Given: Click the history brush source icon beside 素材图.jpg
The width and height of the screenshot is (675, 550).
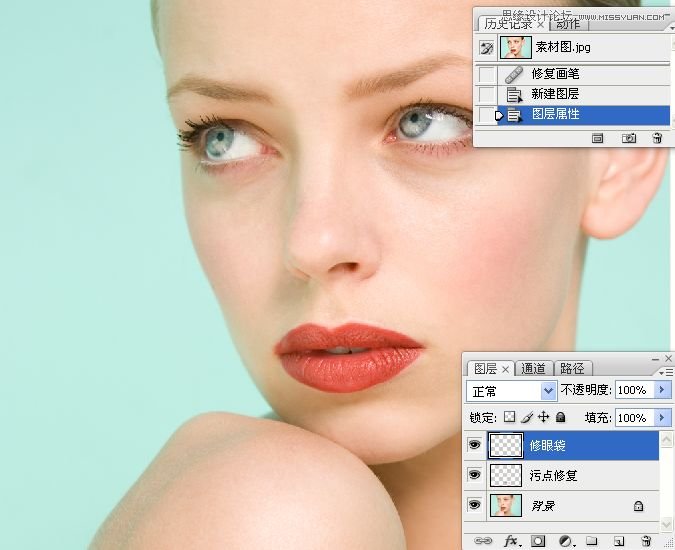Looking at the screenshot, I should coord(486,47).
